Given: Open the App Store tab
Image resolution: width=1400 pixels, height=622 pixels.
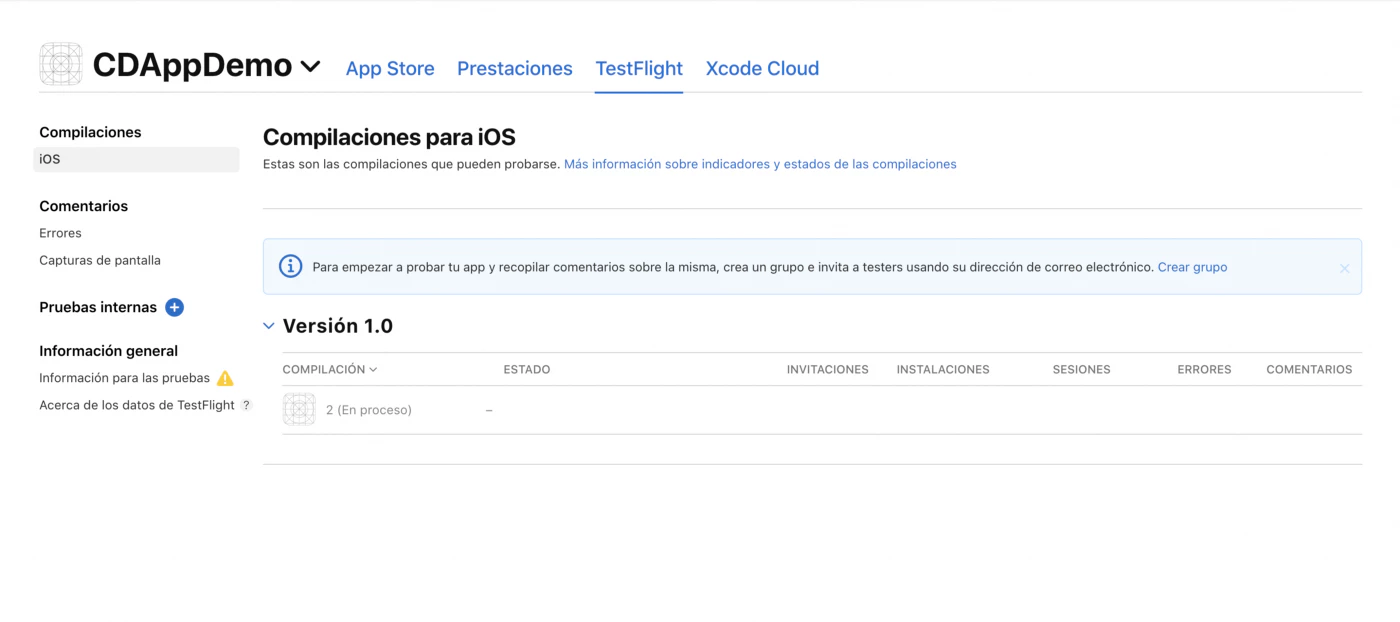Looking at the screenshot, I should click(x=390, y=68).
